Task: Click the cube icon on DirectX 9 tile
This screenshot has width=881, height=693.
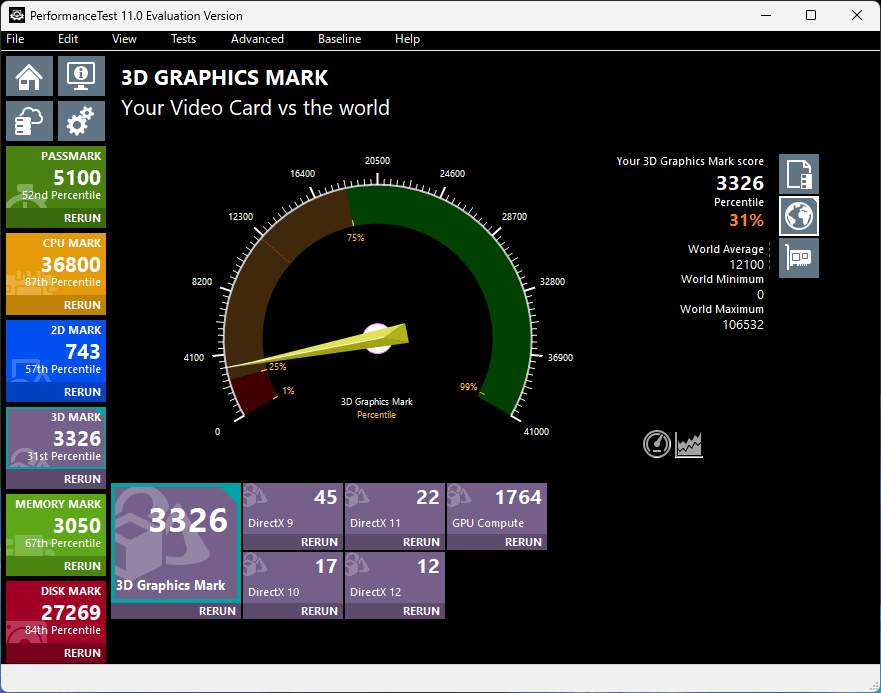Action: pos(255,495)
